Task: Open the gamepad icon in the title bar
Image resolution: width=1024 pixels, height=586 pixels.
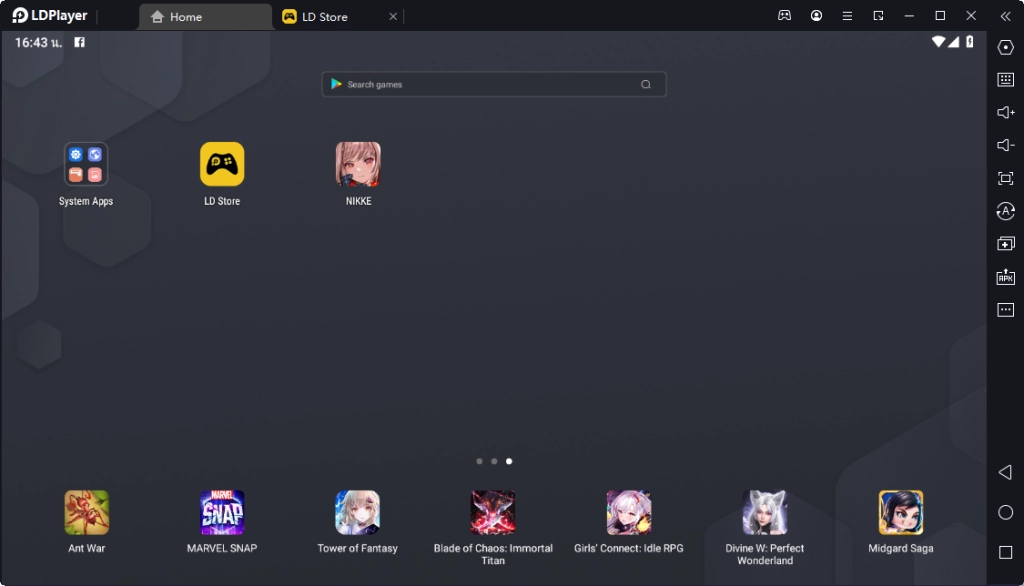Action: (x=784, y=16)
